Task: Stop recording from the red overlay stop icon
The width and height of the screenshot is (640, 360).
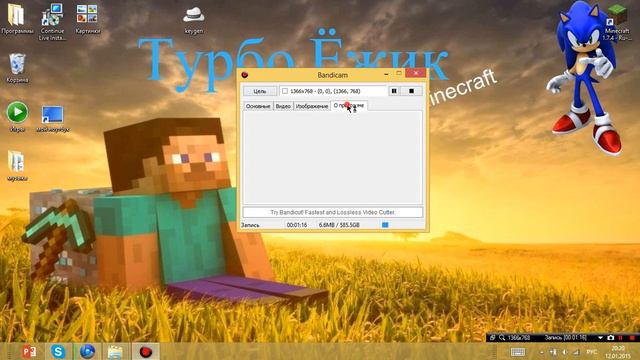Action: click(632, 338)
